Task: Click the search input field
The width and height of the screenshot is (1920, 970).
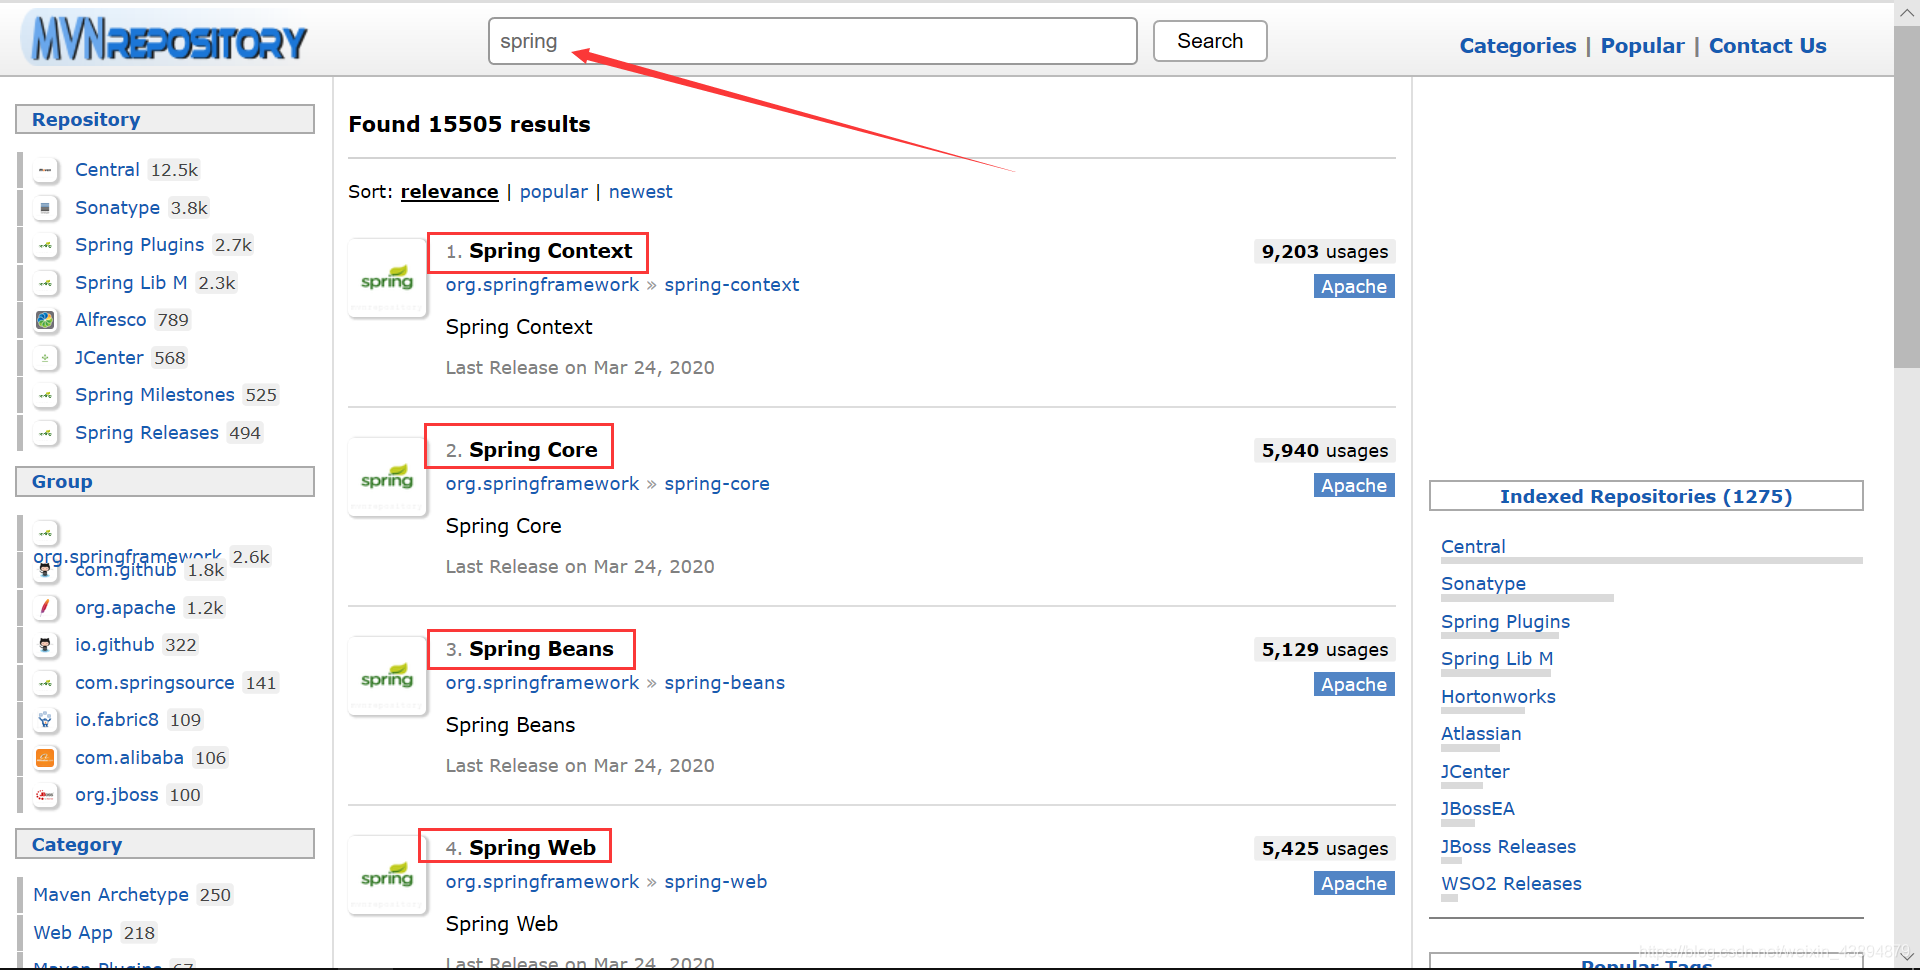Action: click(x=812, y=41)
